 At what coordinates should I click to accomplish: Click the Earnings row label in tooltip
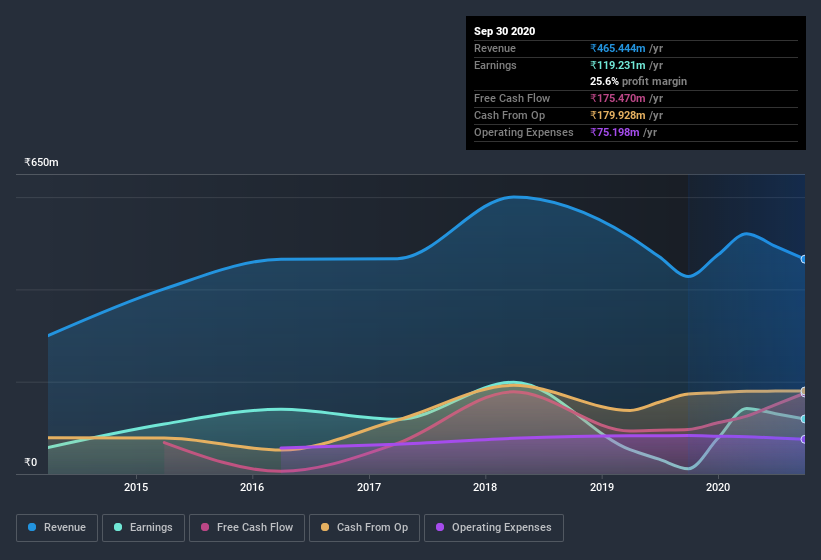click(x=495, y=65)
